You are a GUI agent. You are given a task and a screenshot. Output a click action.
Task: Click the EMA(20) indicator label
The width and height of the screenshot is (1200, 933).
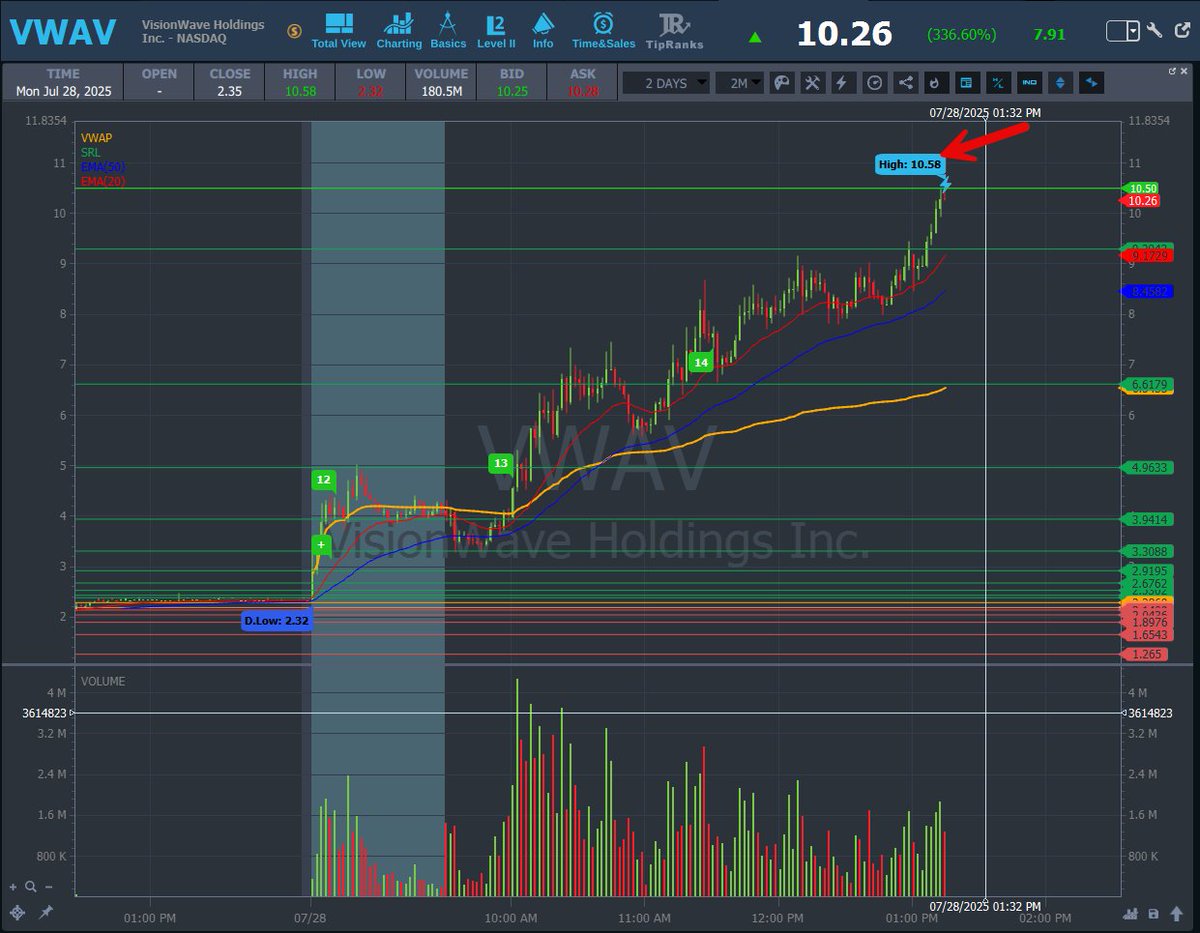[x=103, y=181]
